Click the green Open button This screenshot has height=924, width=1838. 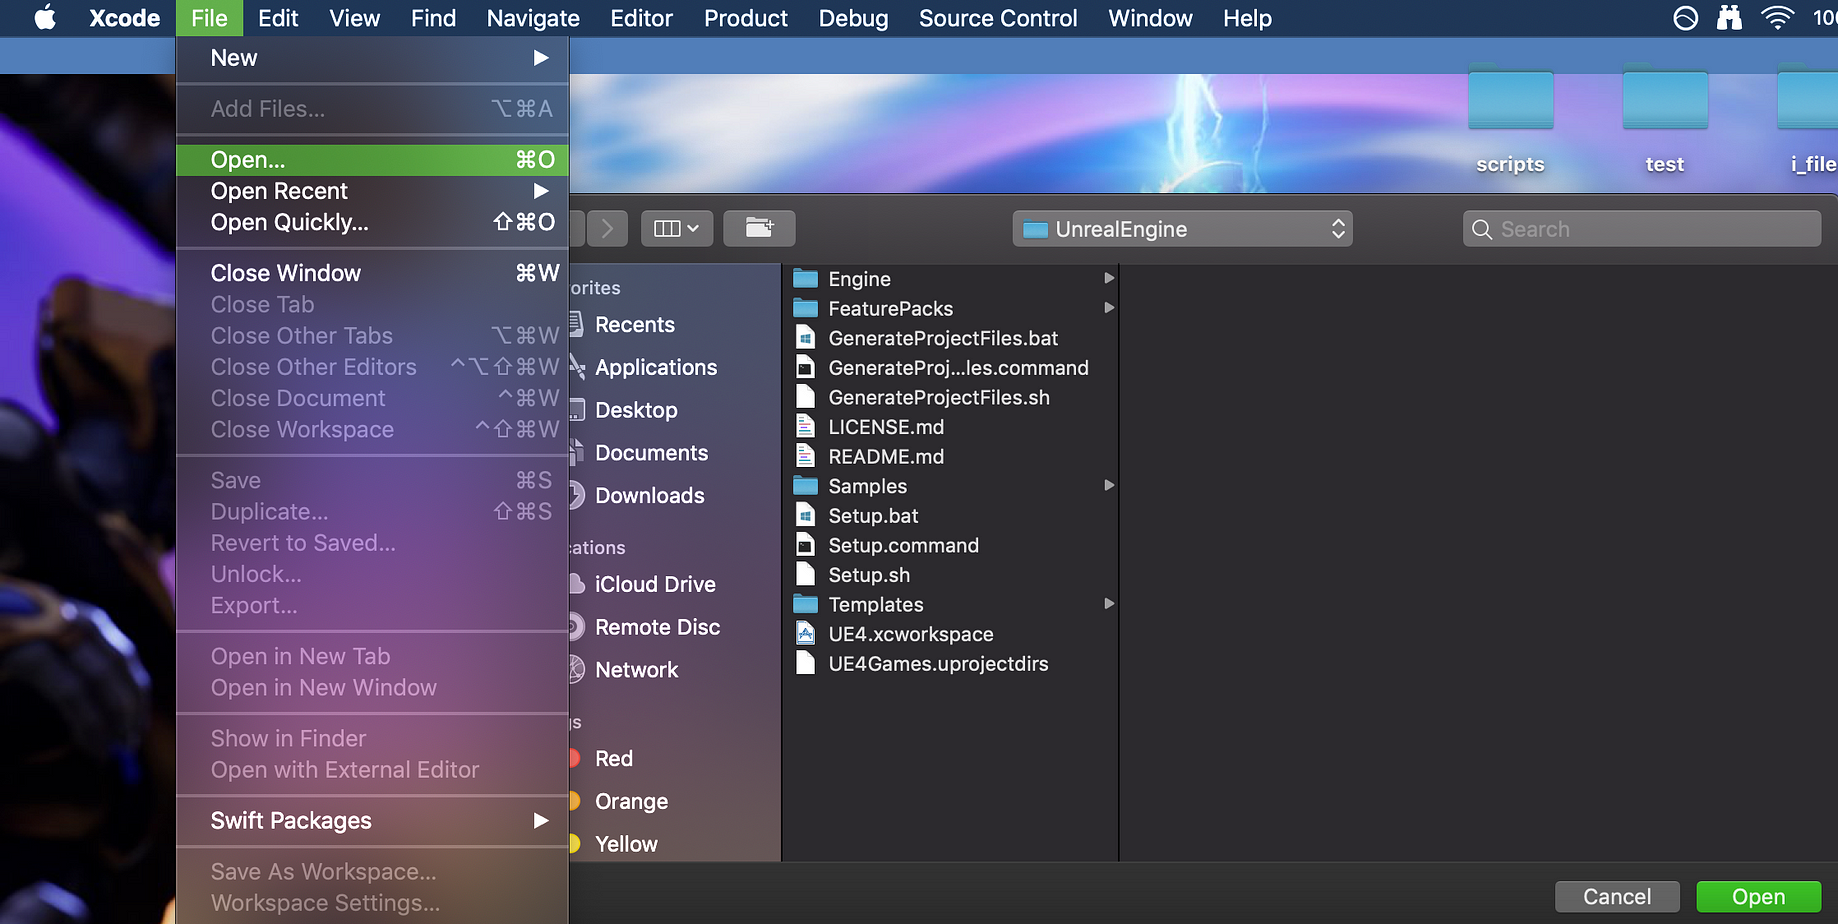pyautogui.click(x=1758, y=897)
